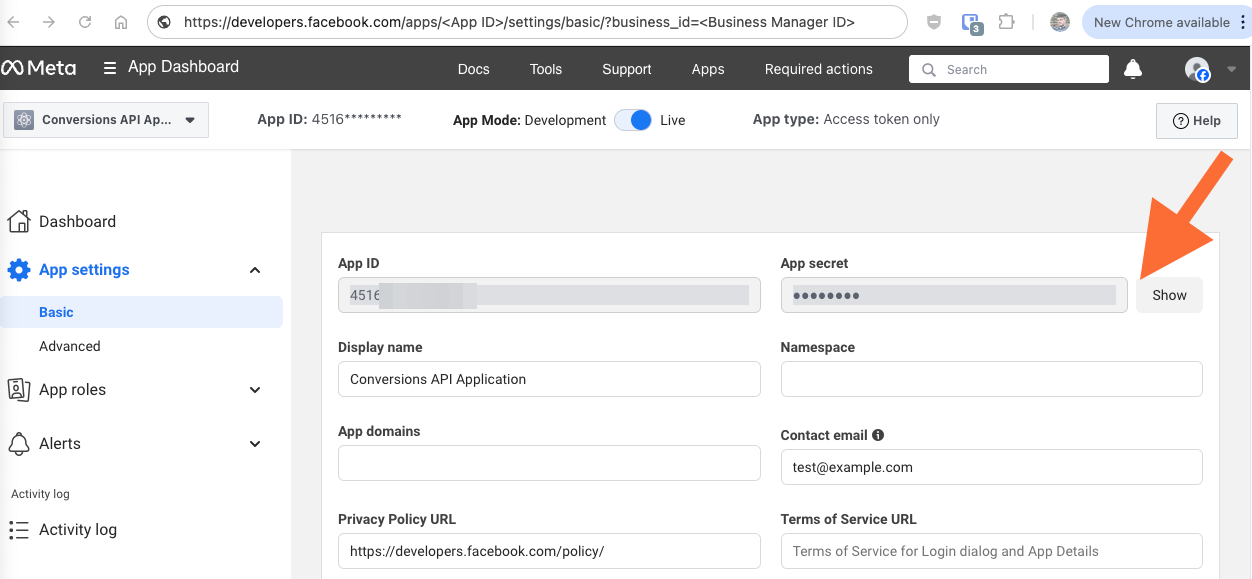Open the Tools menu

546,69
